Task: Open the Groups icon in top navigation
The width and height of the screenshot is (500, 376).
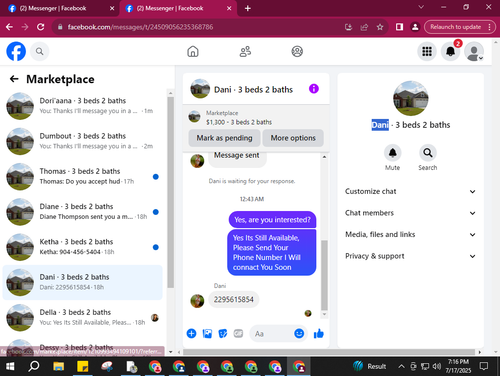Action: (297, 51)
